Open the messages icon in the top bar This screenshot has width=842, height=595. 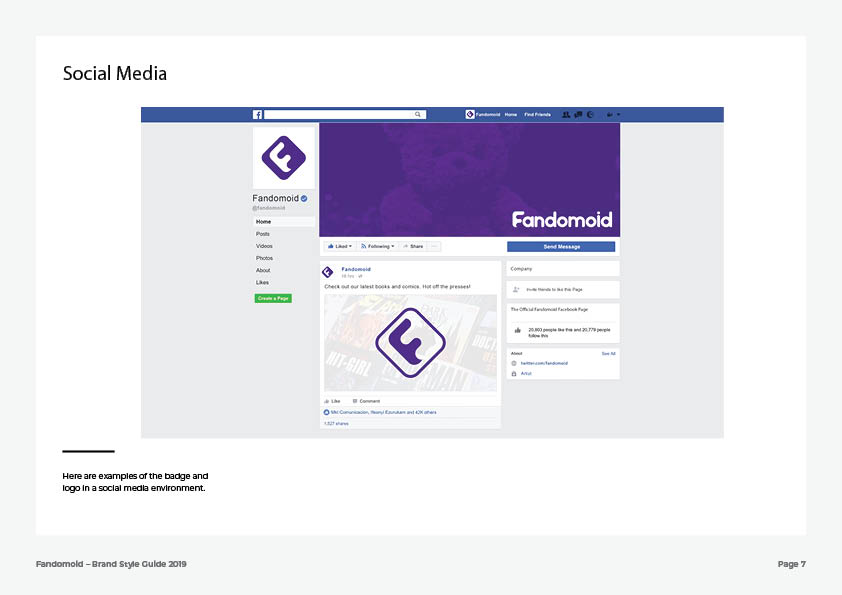(578, 115)
